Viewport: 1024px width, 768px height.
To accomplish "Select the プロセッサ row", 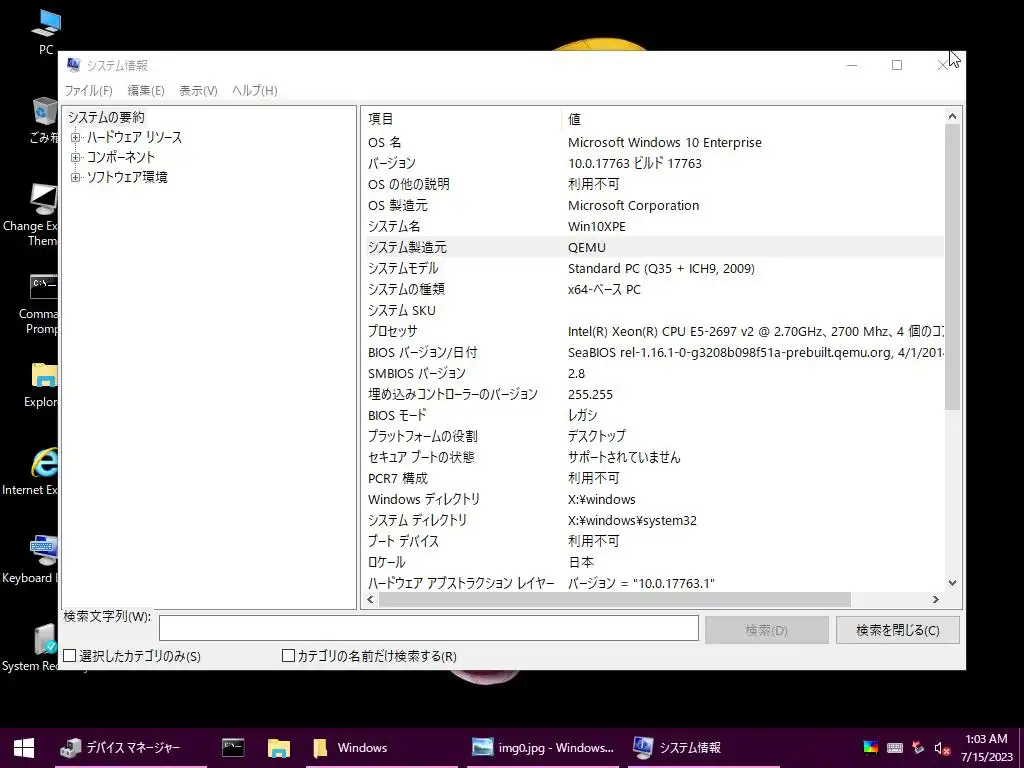I will tap(653, 332).
